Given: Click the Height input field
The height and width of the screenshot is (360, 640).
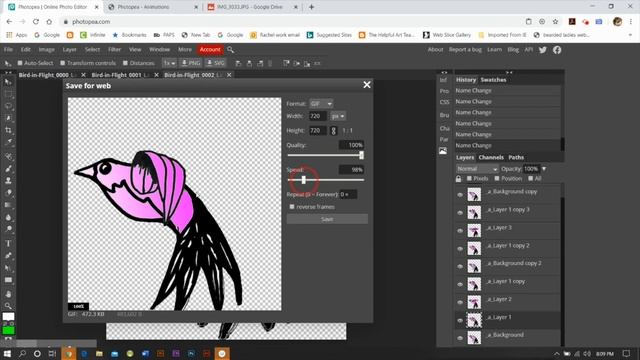Looking at the screenshot, I should (318, 131).
